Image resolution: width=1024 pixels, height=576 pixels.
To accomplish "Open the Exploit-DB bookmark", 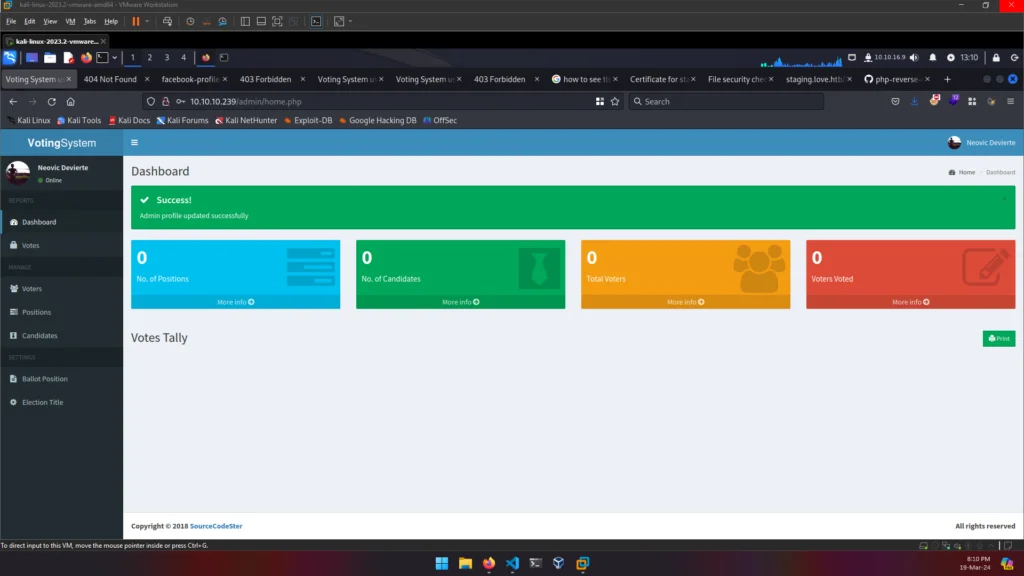I will [308, 120].
